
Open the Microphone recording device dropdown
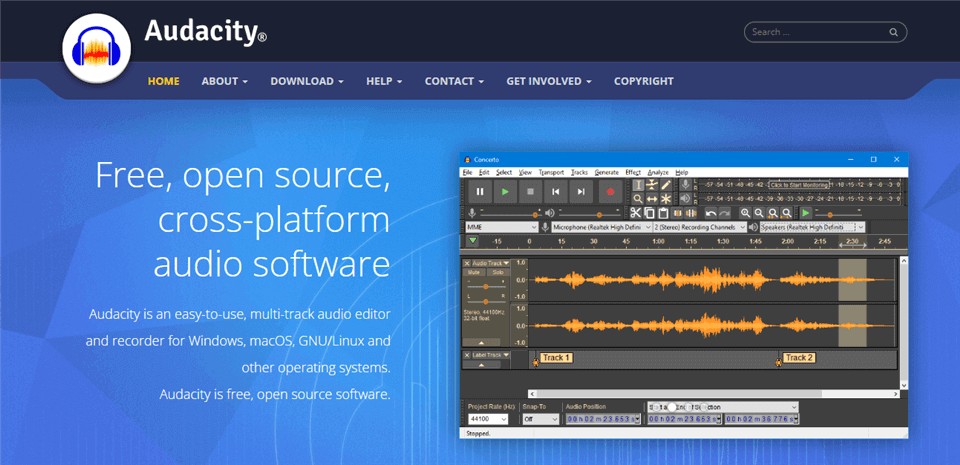[x=602, y=227]
